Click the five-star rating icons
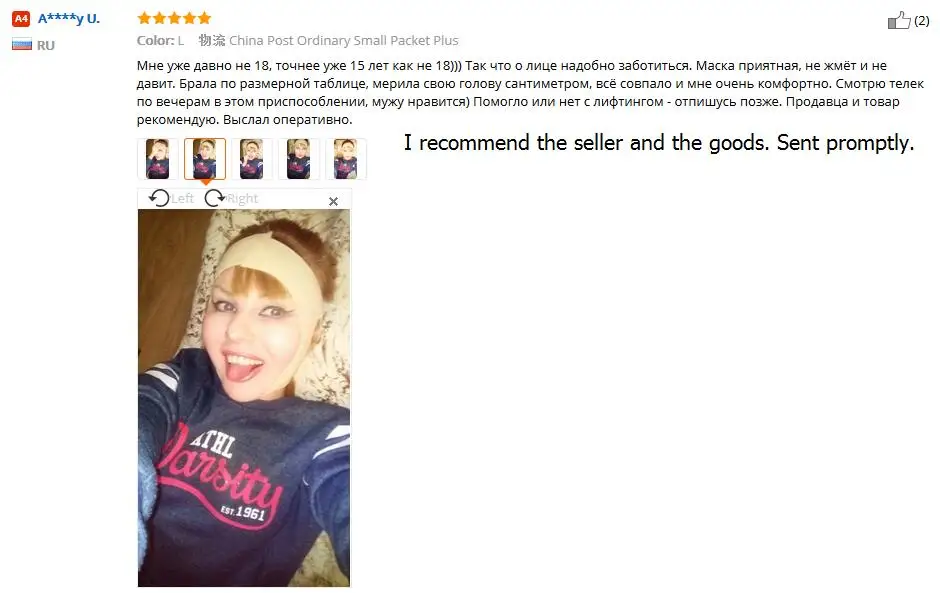 [x=174, y=18]
